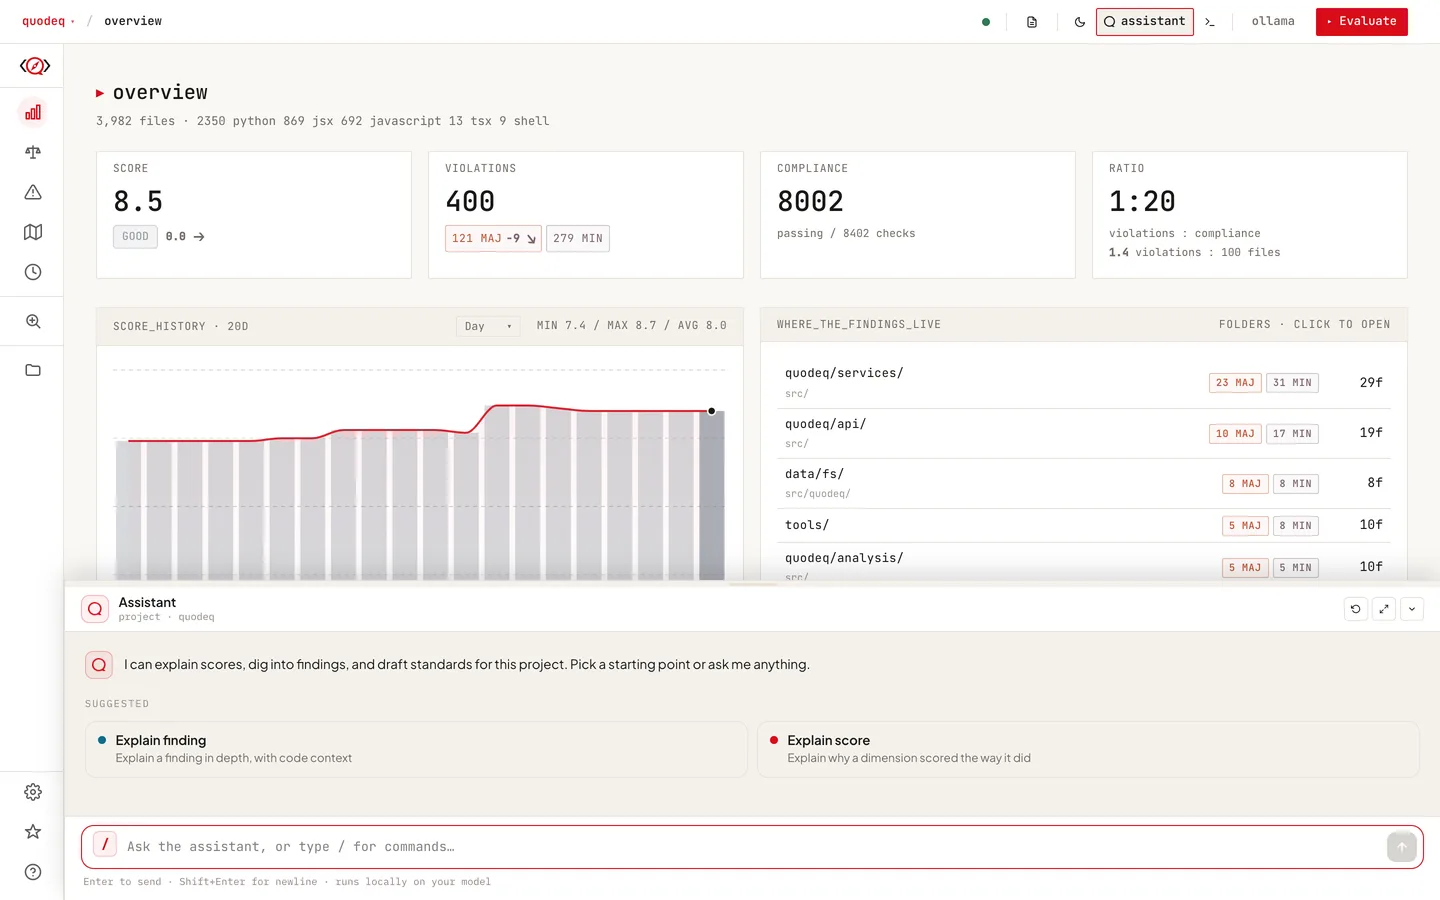Toggle the assistant panel button in top bar
The image size is (1440, 900).
[1145, 22]
